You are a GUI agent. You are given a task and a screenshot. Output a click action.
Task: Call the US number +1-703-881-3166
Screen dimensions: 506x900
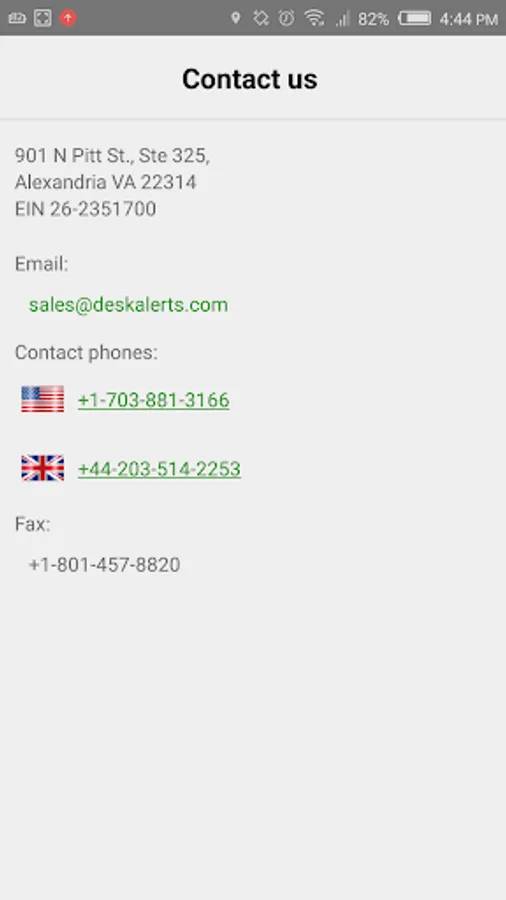(x=154, y=399)
